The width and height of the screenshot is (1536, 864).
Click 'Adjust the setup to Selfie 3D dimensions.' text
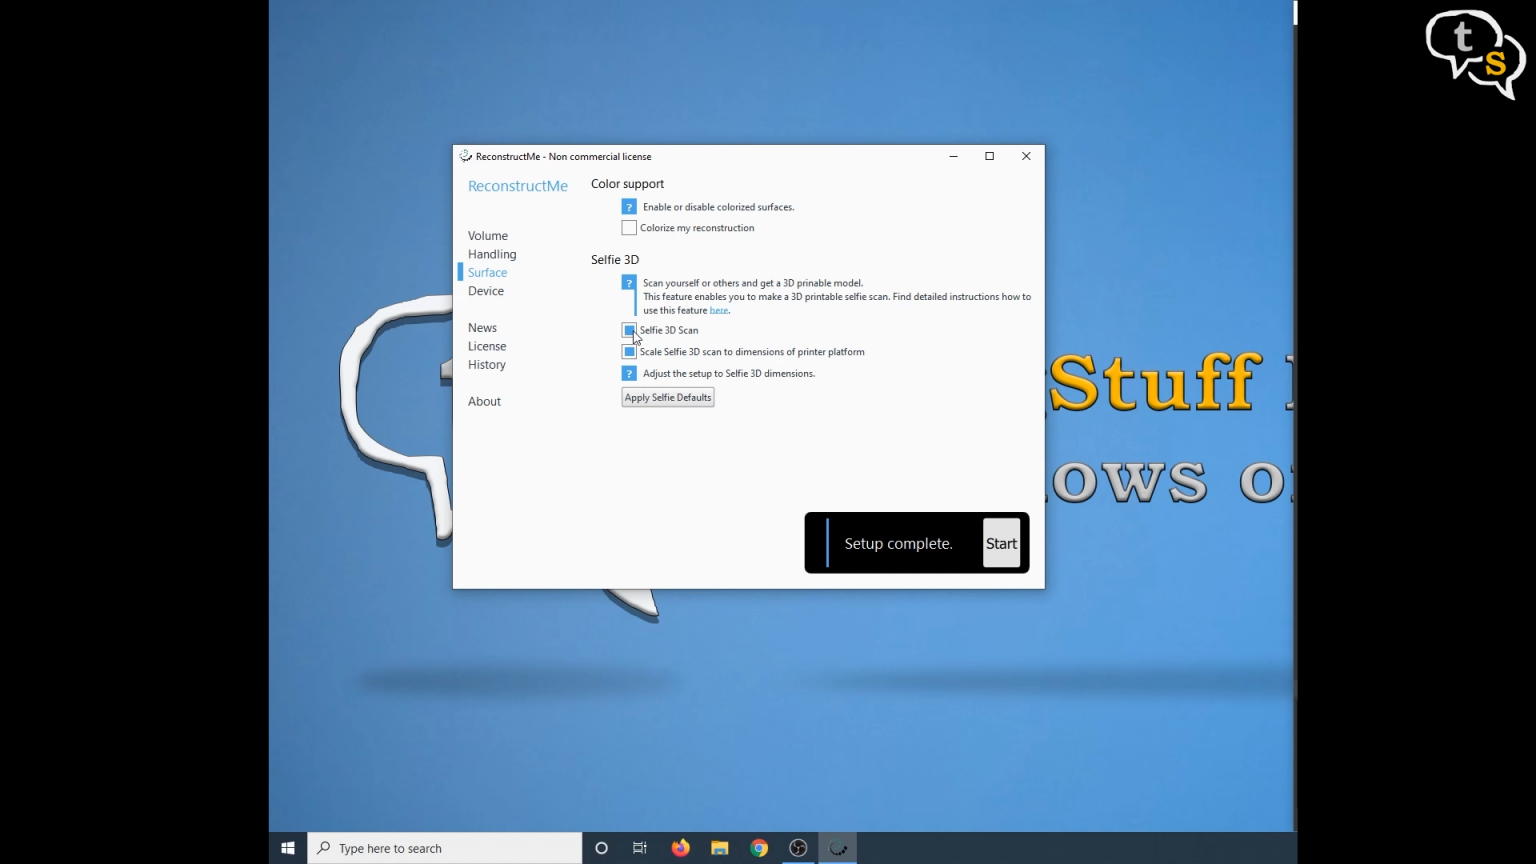click(729, 373)
